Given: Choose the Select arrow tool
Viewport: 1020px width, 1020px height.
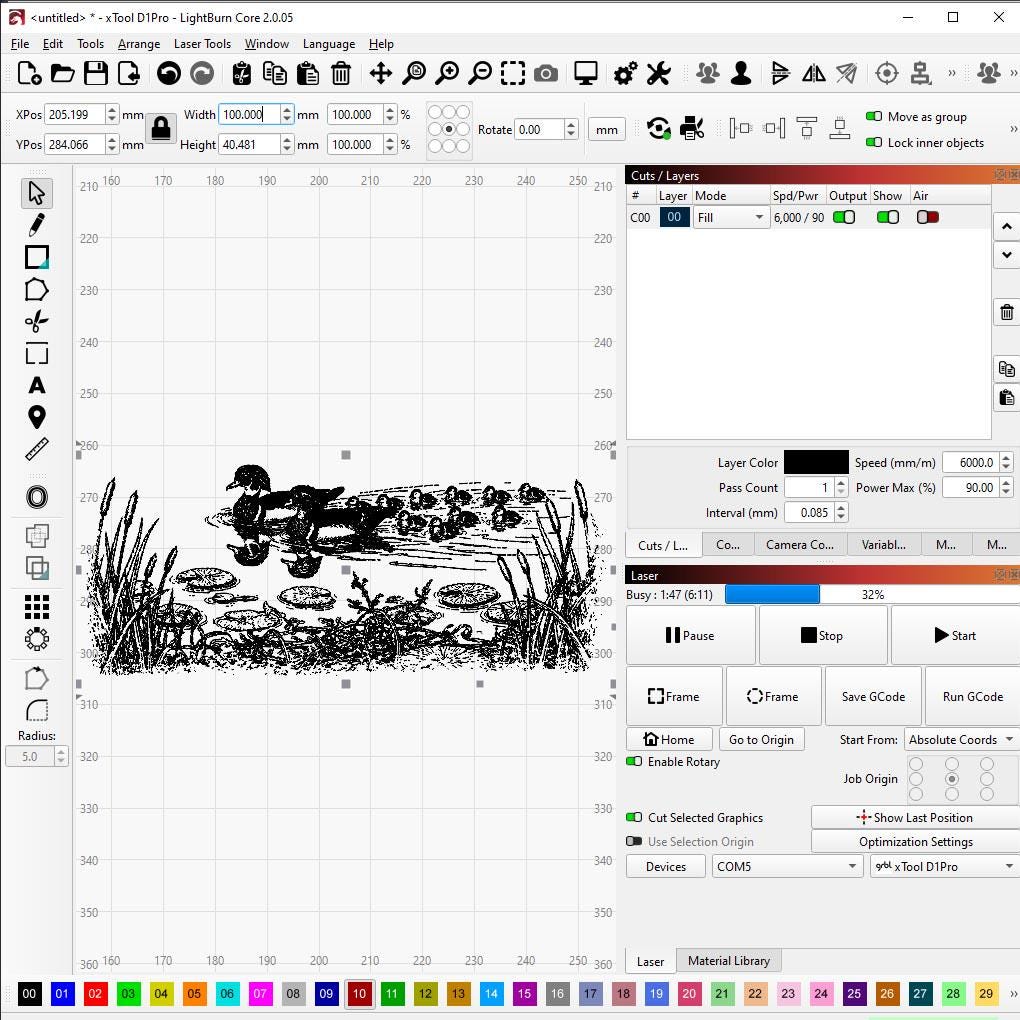Looking at the screenshot, I should pos(36,193).
